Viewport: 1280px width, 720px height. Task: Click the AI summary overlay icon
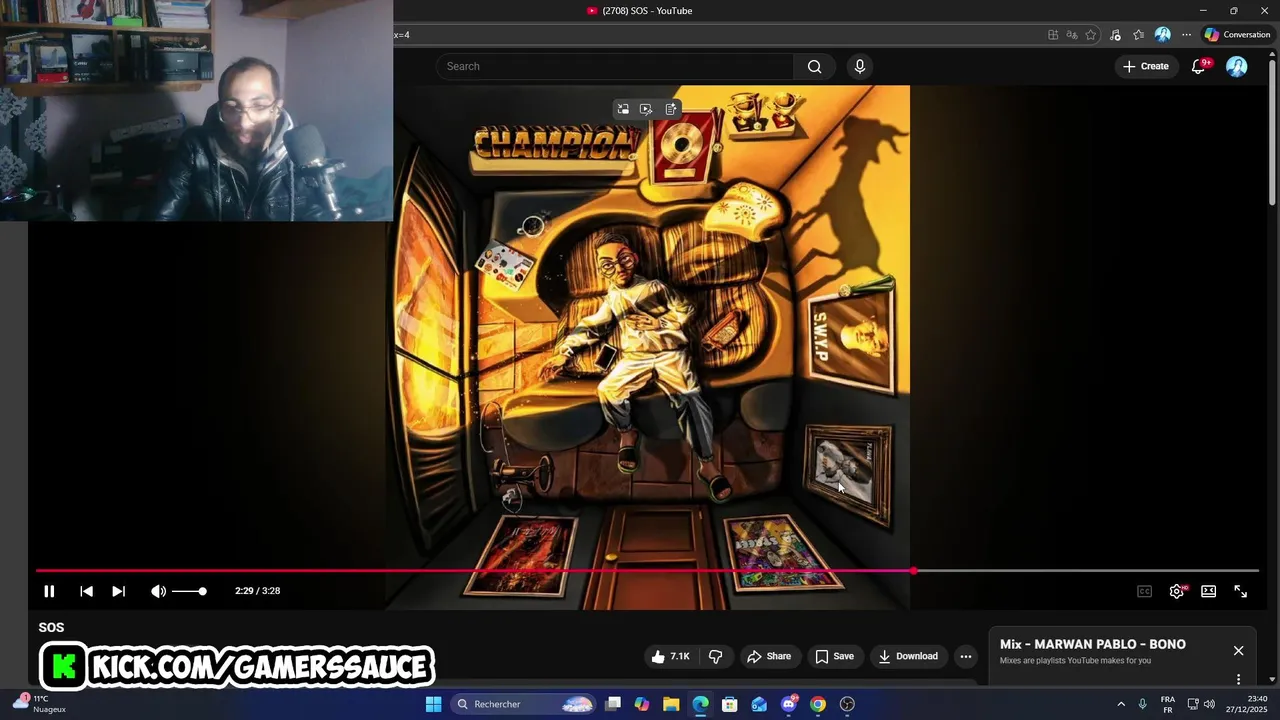(x=671, y=109)
